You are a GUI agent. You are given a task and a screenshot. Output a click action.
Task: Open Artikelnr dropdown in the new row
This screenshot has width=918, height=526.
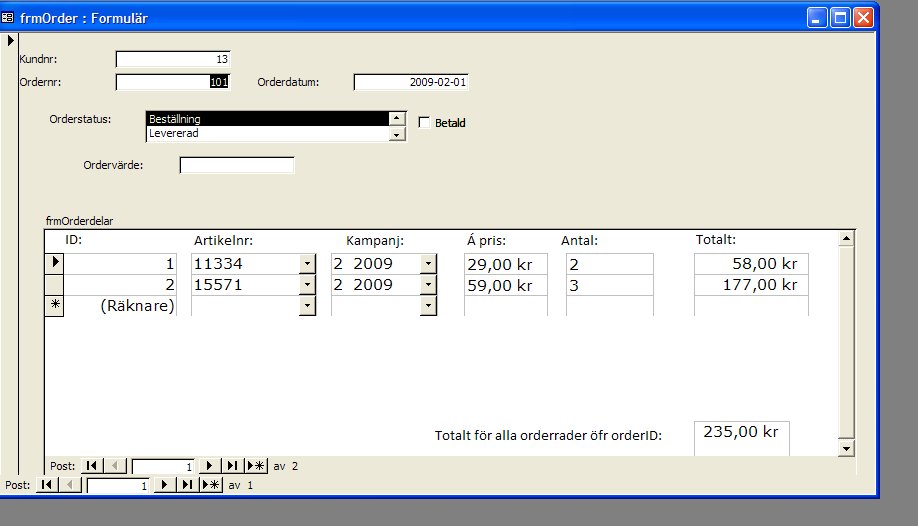click(307, 306)
